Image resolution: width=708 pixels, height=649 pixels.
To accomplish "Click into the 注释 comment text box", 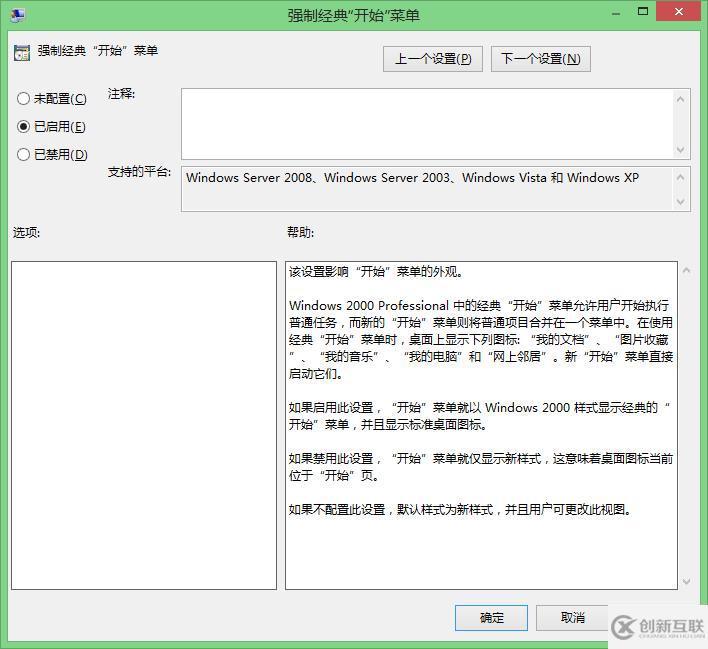I will pyautogui.click(x=427, y=124).
